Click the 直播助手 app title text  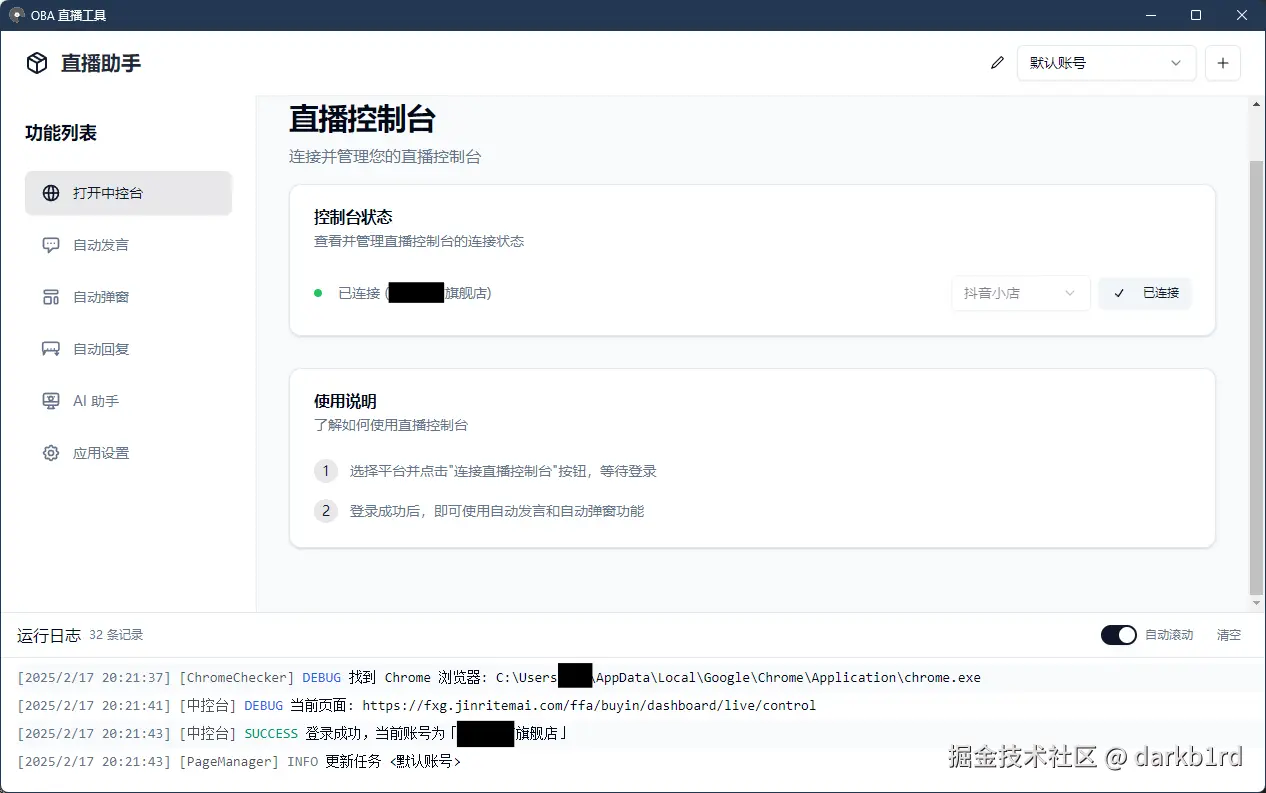(101, 63)
